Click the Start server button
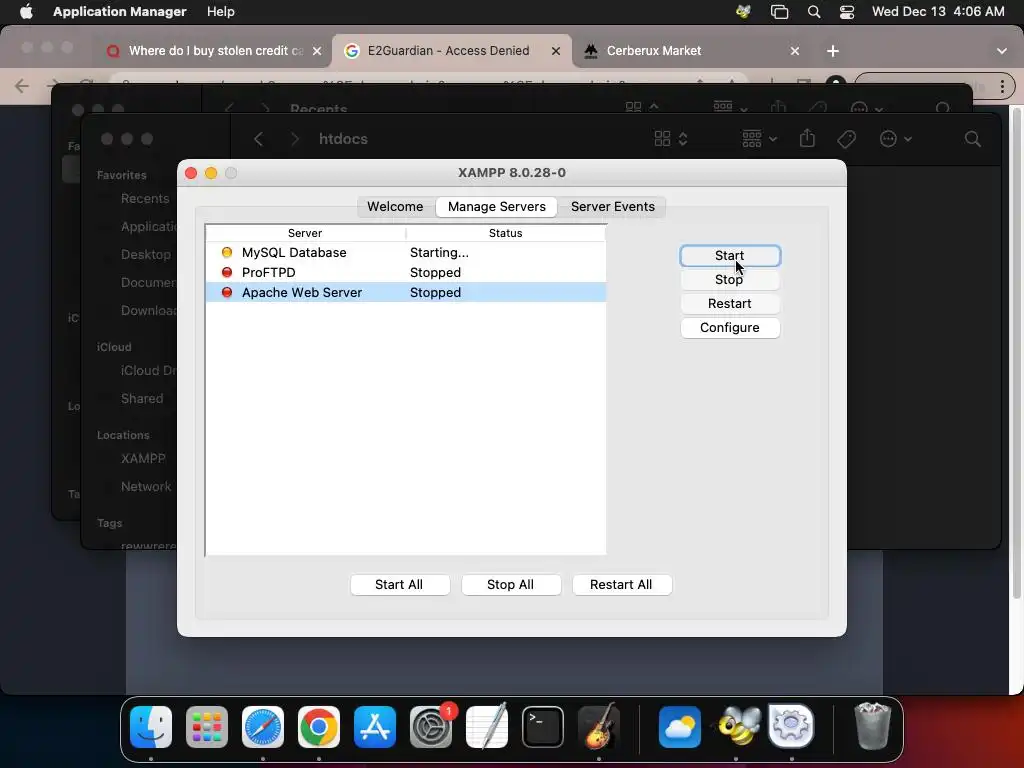This screenshot has height=768, width=1024. pos(729,255)
